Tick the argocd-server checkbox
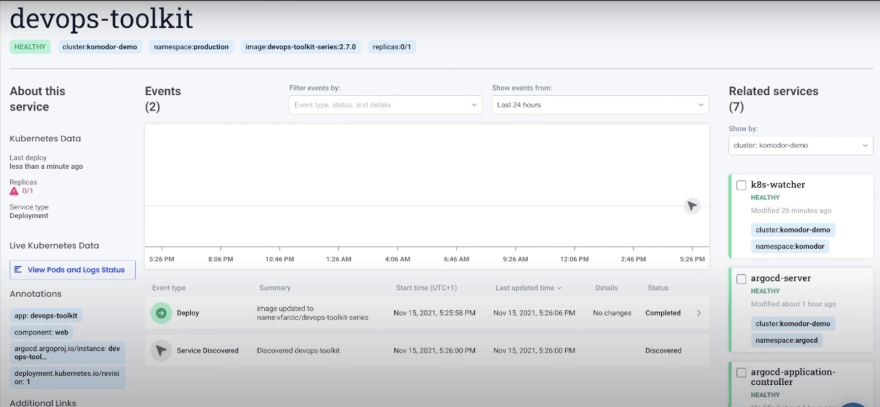 741,278
